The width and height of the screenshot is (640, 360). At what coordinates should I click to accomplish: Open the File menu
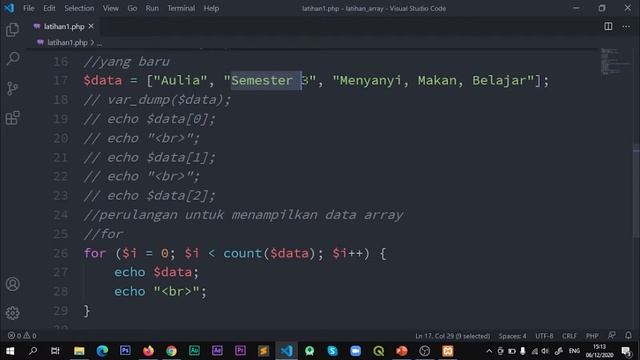coord(29,8)
